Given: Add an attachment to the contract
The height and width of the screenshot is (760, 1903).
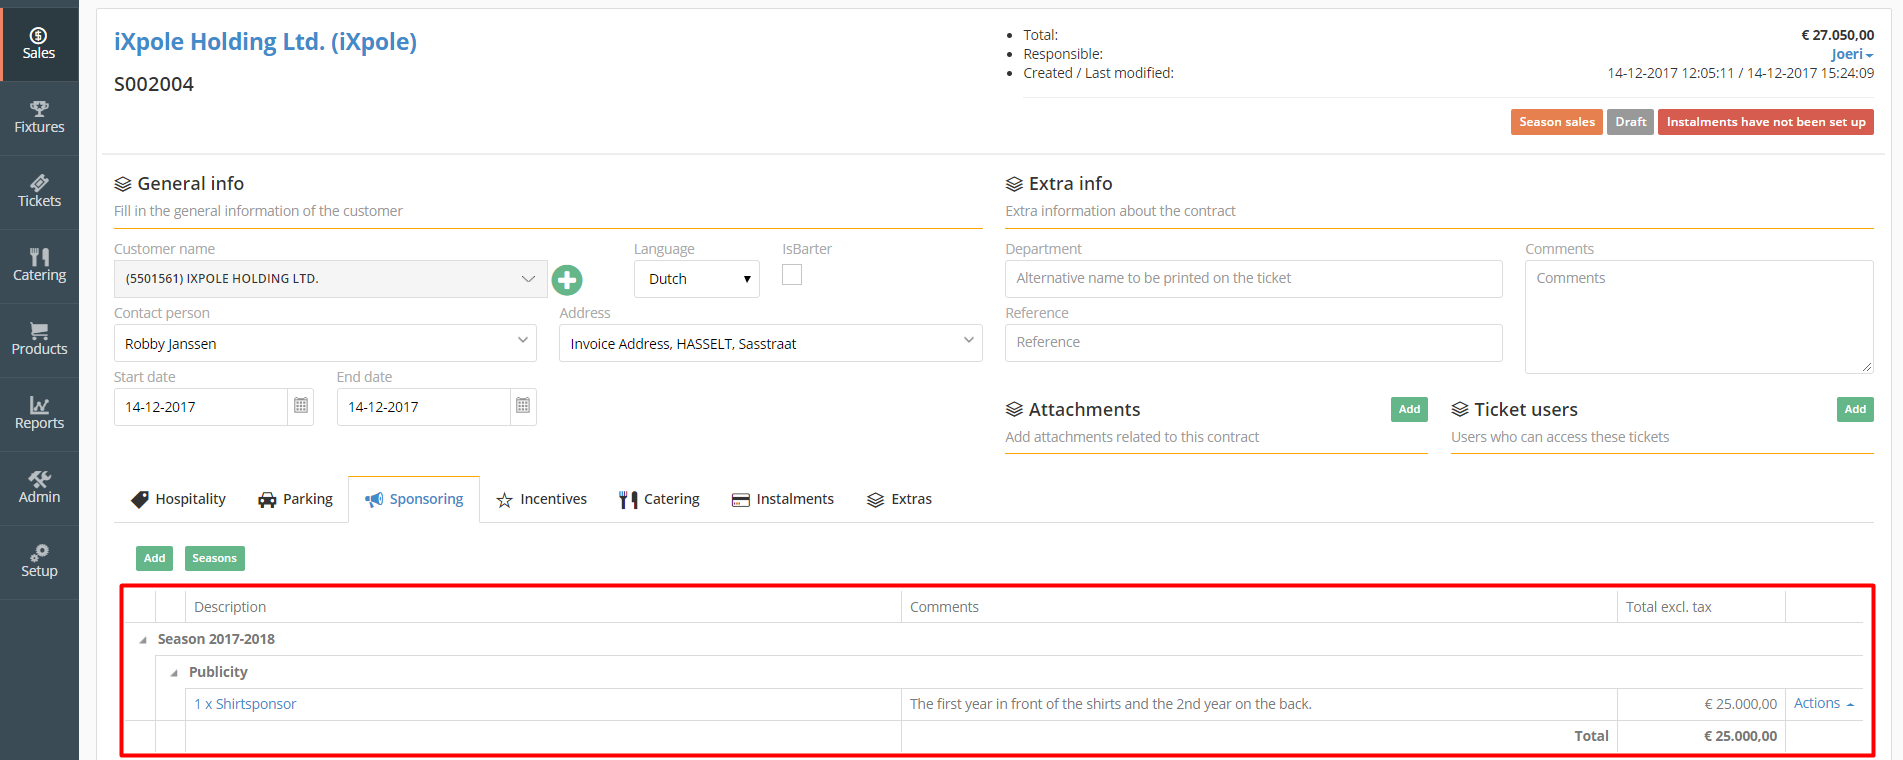Looking at the screenshot, I should point(1409,409).
